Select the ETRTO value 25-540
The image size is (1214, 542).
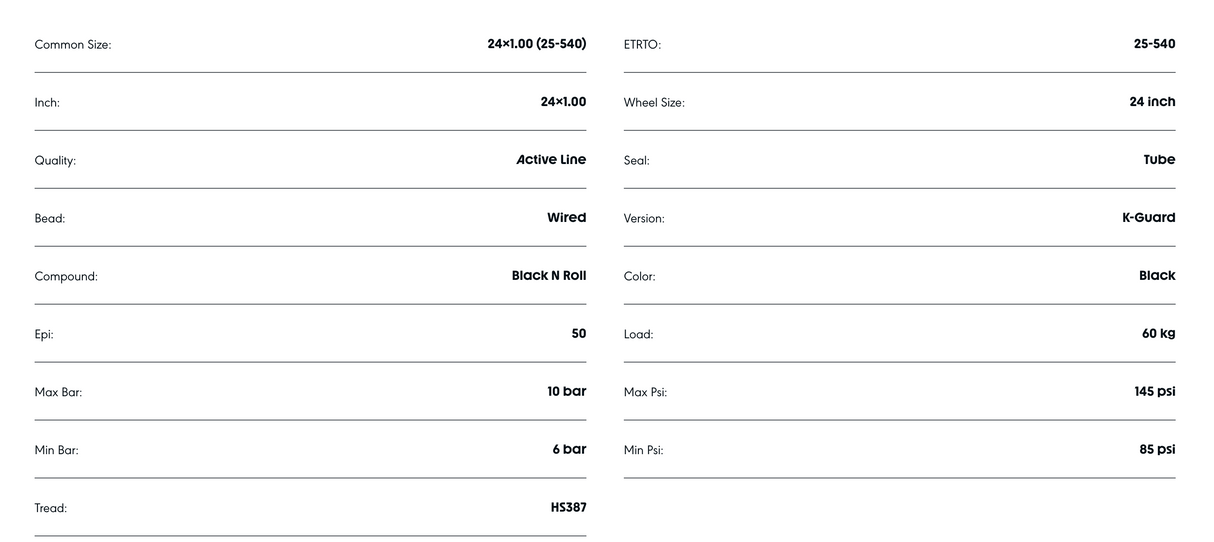(x=1154, y=44)
